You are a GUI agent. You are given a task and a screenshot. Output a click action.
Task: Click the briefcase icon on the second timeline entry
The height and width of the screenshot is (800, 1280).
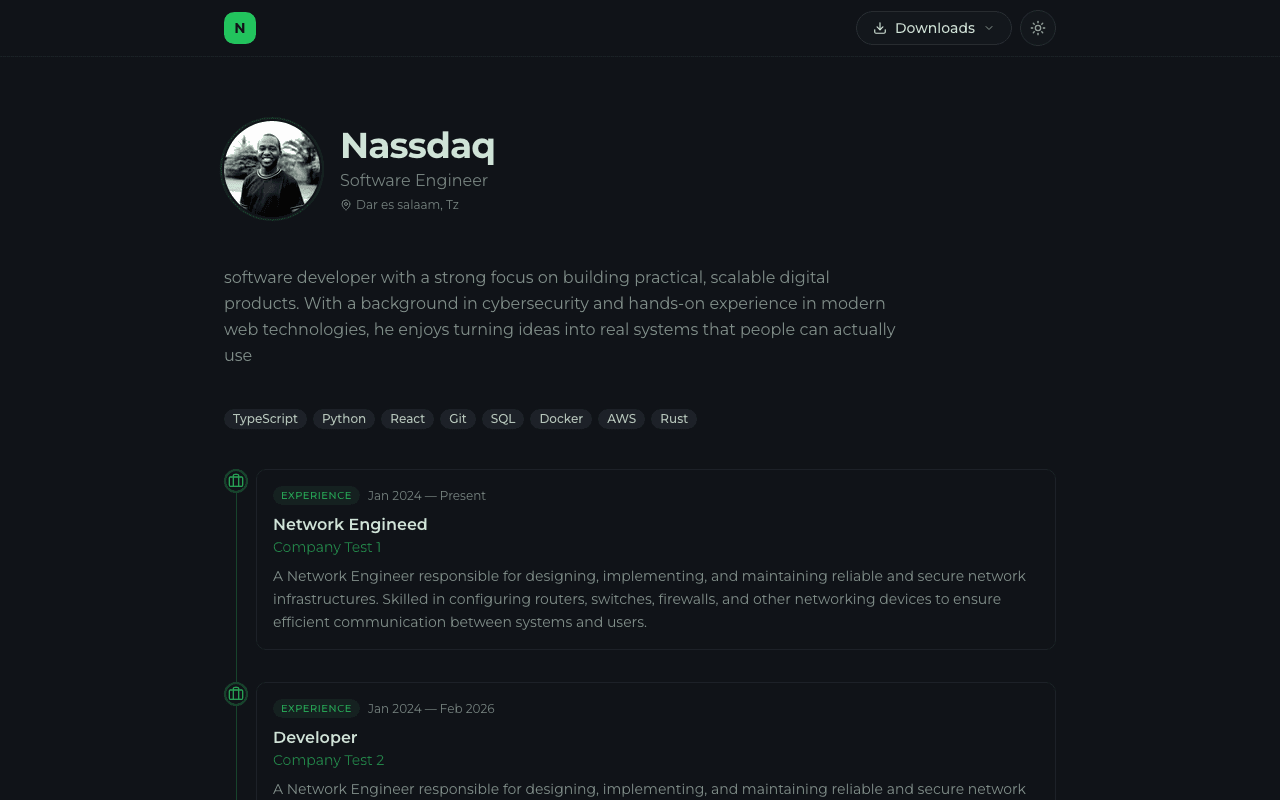(236, 693)
